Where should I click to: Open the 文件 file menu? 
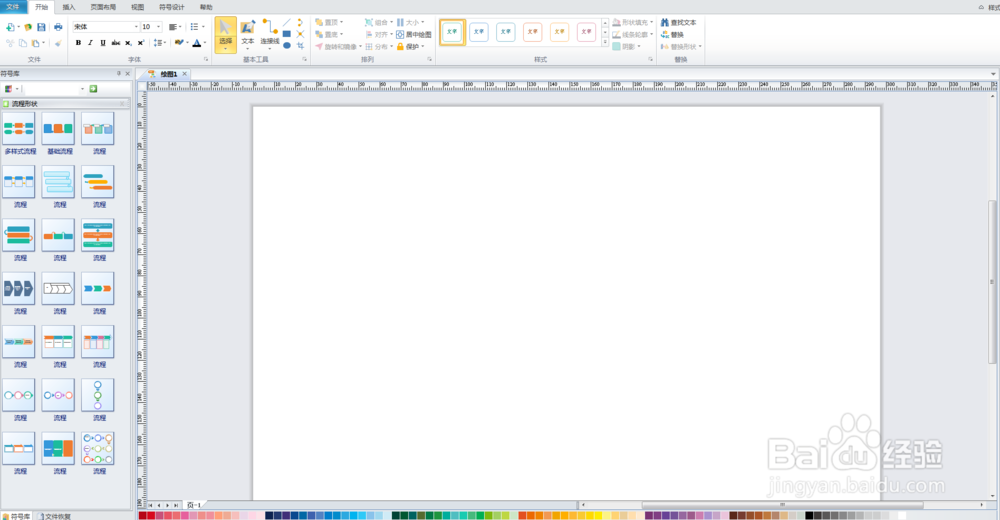[13, 7]
